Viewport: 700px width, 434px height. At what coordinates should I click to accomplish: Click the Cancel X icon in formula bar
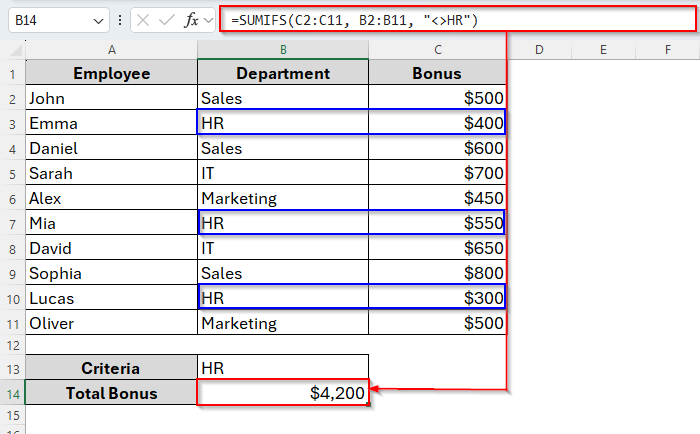(143, 20)
